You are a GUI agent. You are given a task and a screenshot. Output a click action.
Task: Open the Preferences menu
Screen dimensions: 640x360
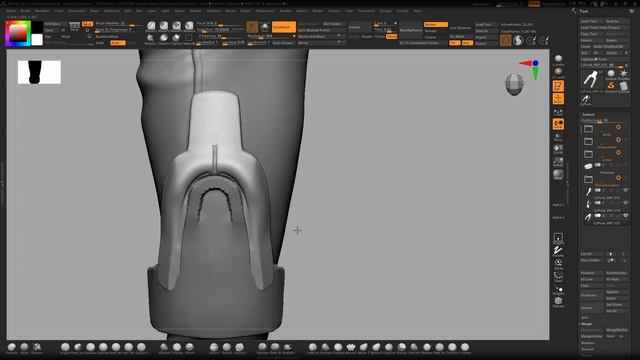pos(265,11)
